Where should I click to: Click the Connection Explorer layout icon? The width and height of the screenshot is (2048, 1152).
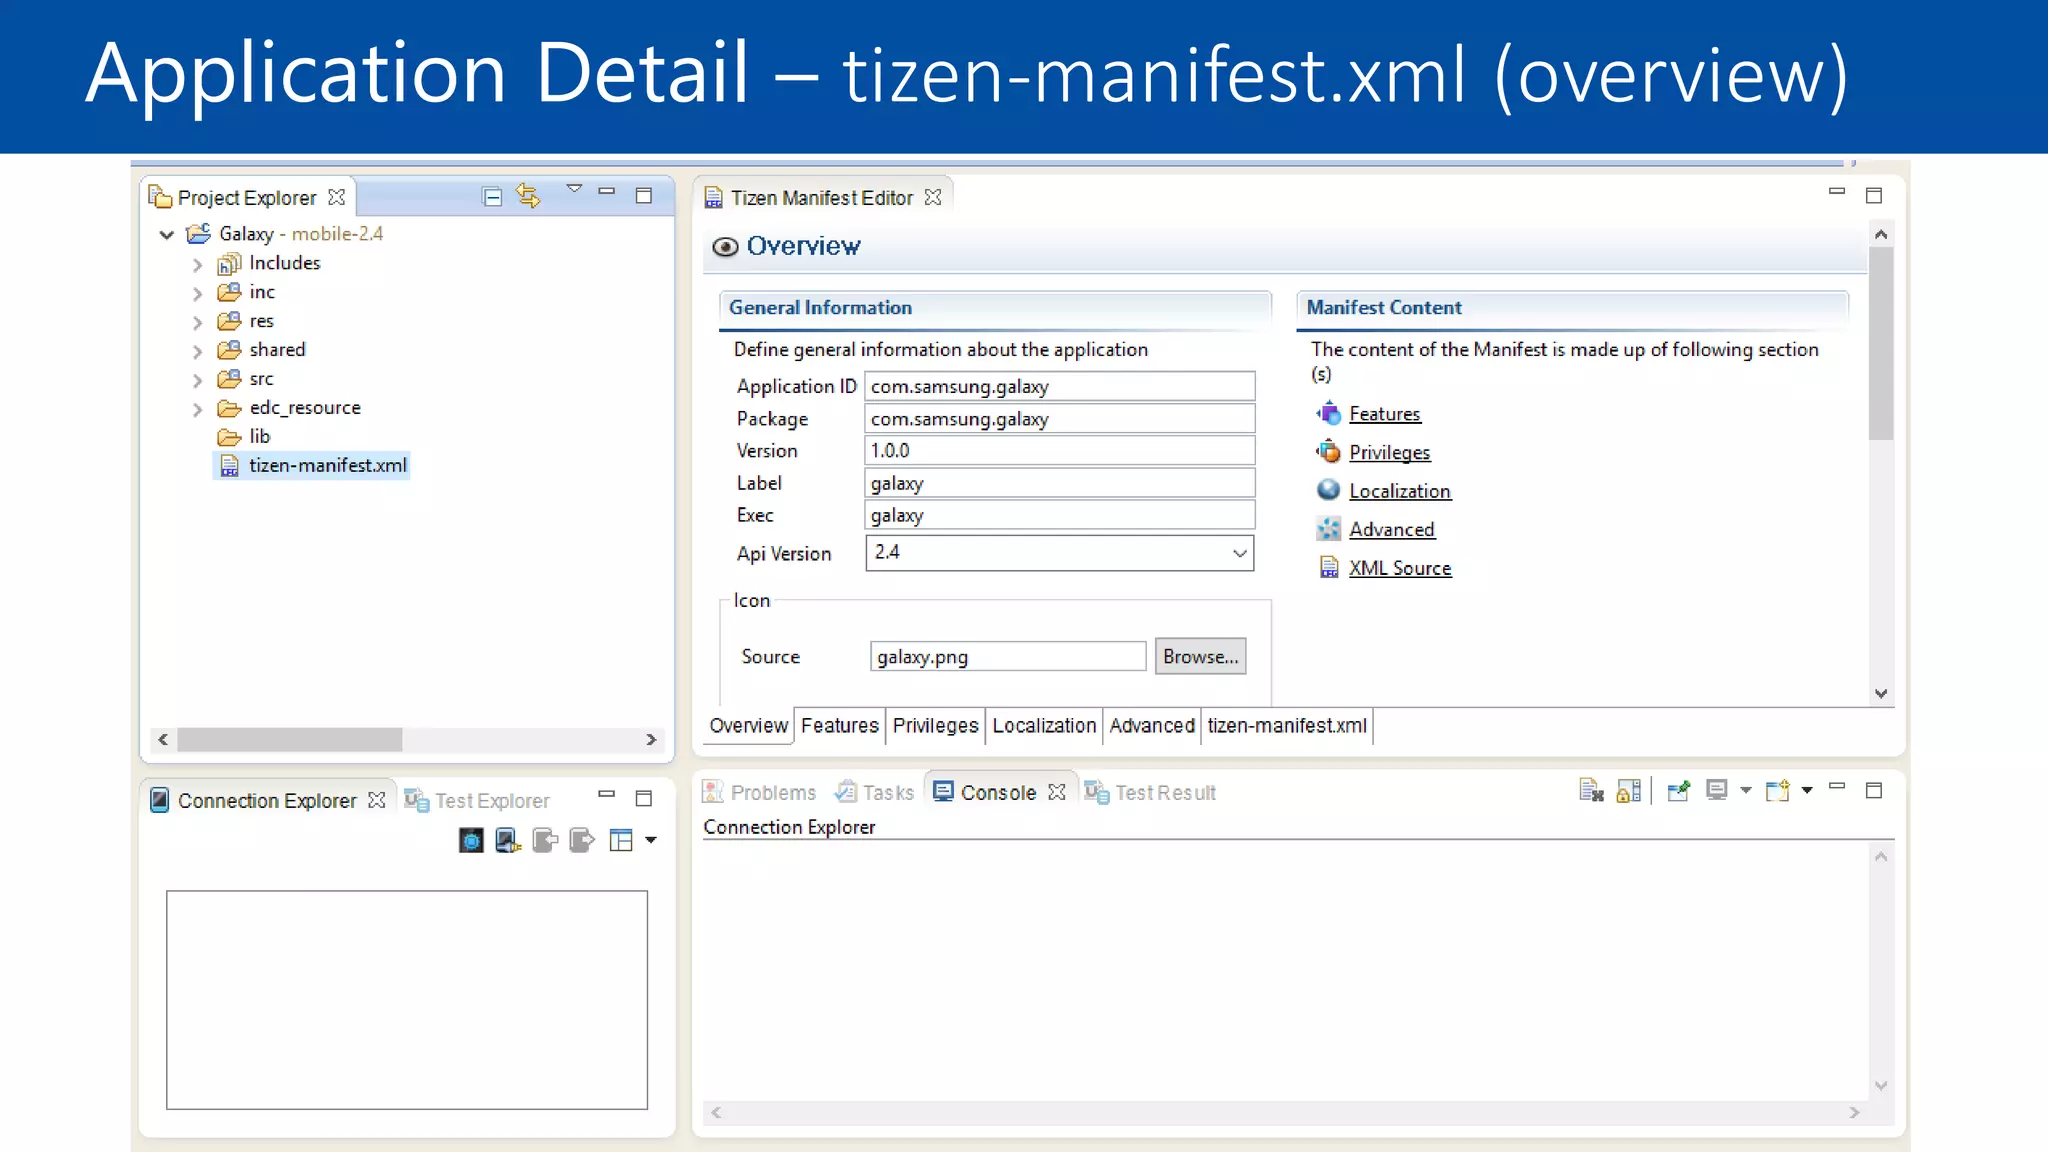621,841
